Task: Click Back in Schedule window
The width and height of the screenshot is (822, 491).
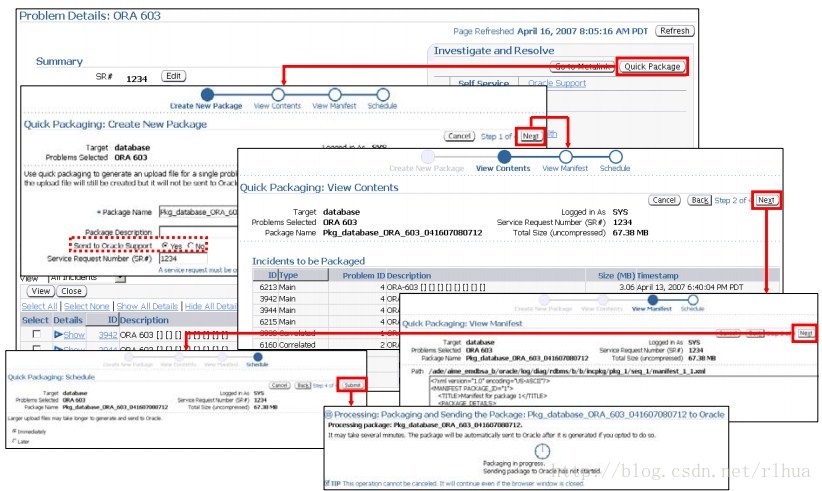Action: coord(303,385)
